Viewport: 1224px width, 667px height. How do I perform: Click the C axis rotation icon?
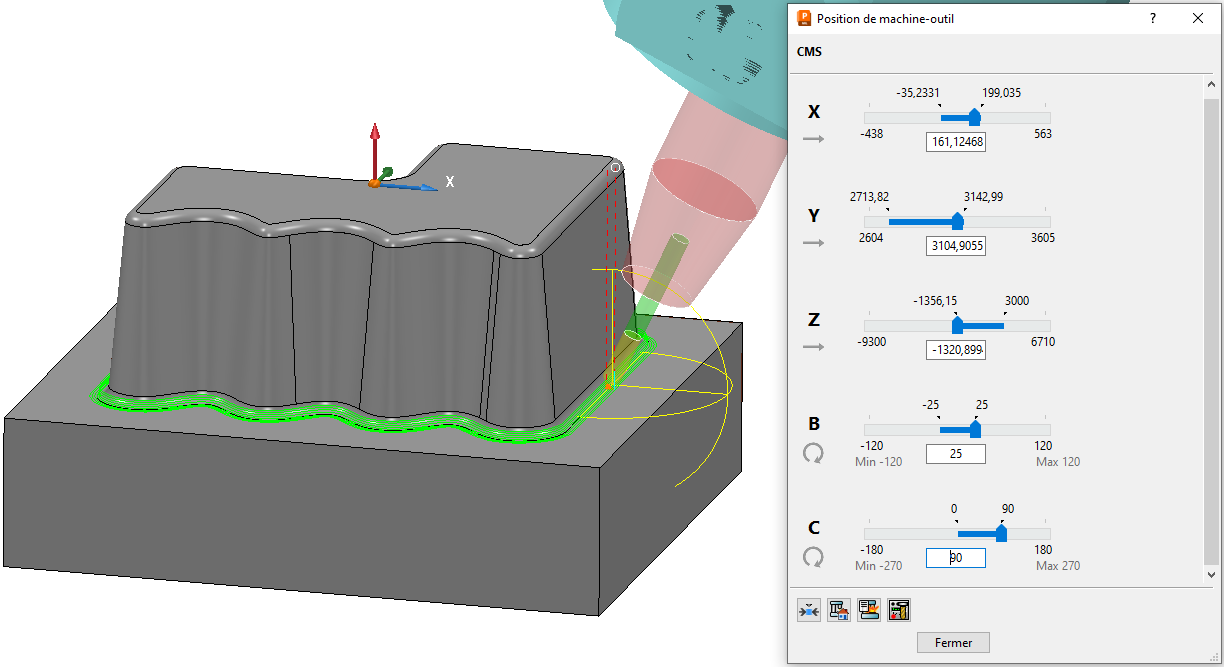coord(814,557)
